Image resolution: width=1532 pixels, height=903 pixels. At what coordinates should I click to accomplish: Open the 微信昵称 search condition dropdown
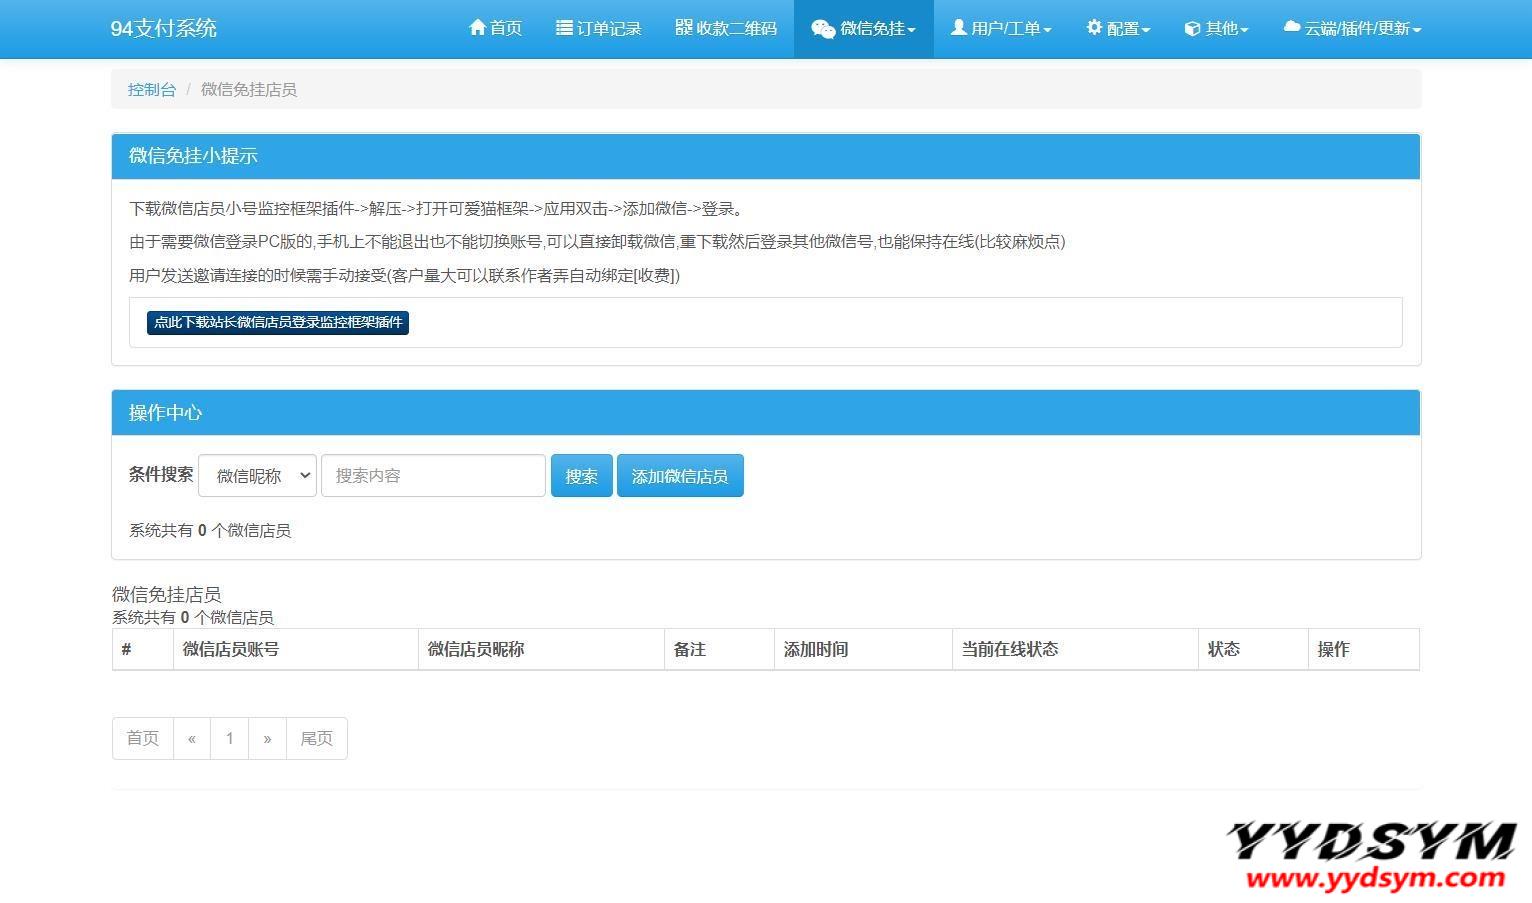pyautogui.click(x=258, y=476)
